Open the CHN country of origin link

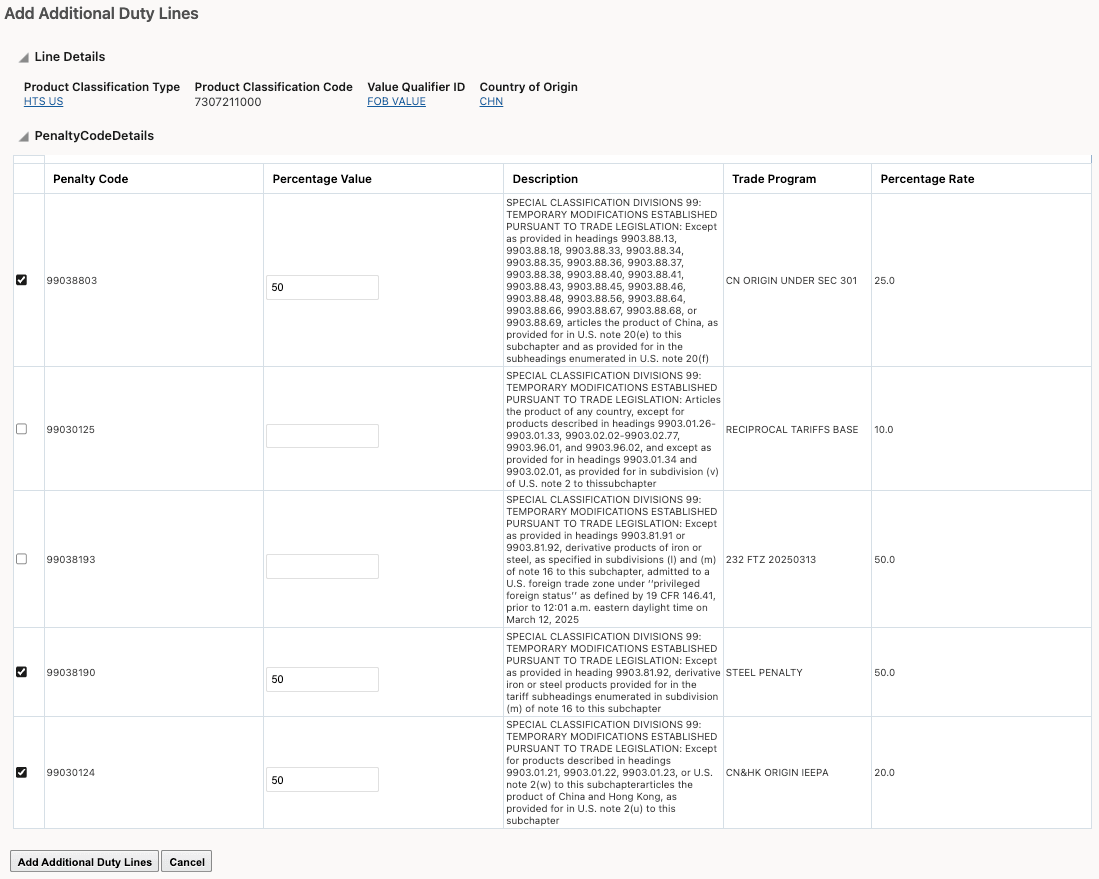[490, 101]
